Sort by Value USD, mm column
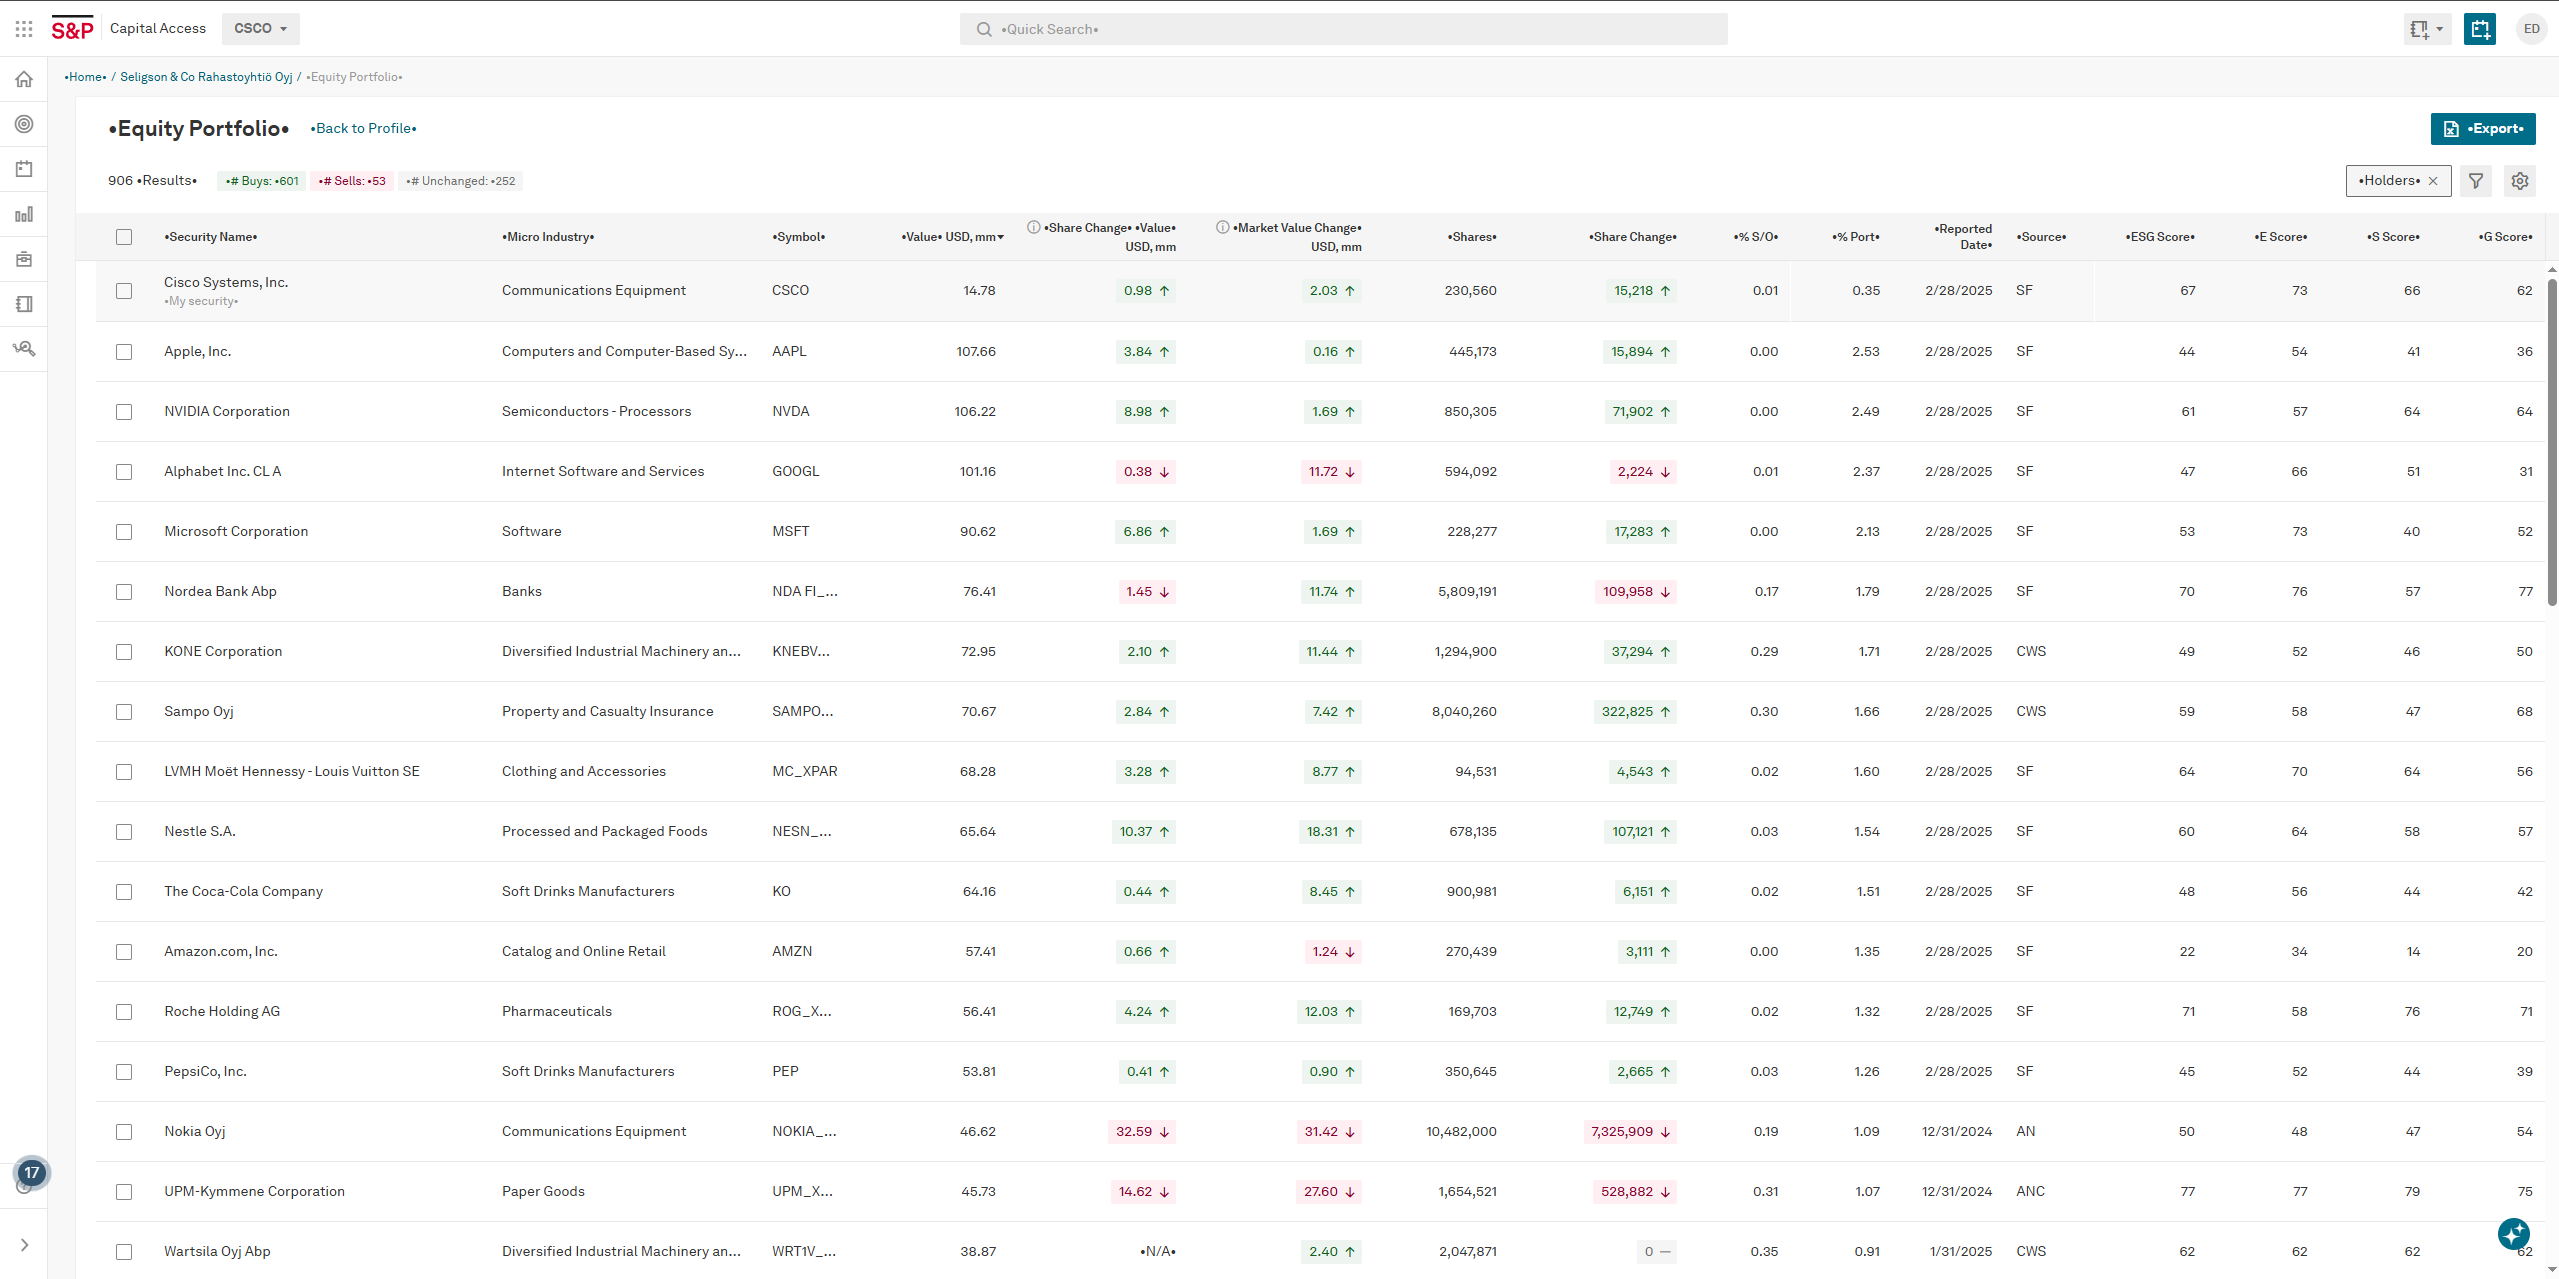2559x1279 pixels. [951, 237]
